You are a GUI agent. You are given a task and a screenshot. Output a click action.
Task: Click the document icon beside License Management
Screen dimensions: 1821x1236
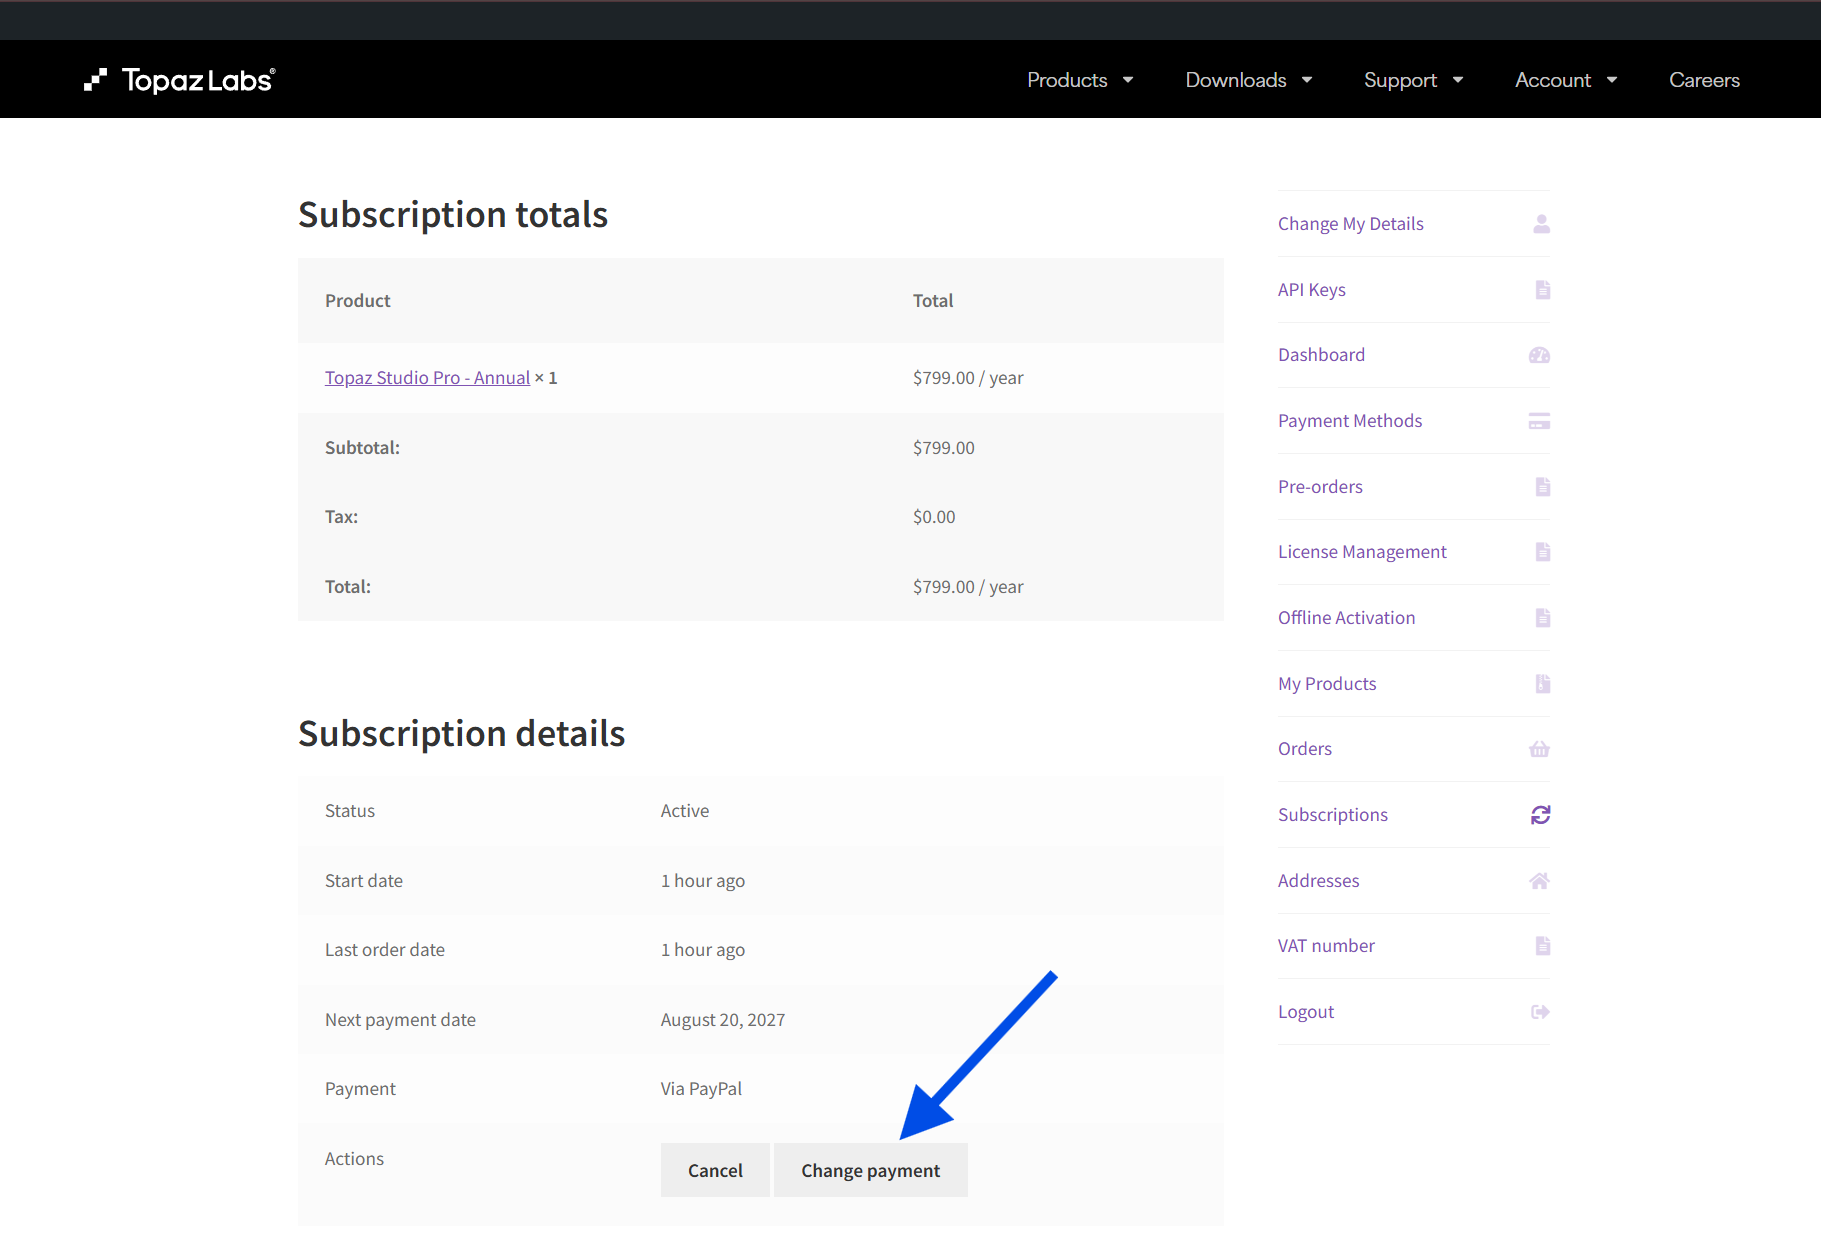coord(1542,552)
